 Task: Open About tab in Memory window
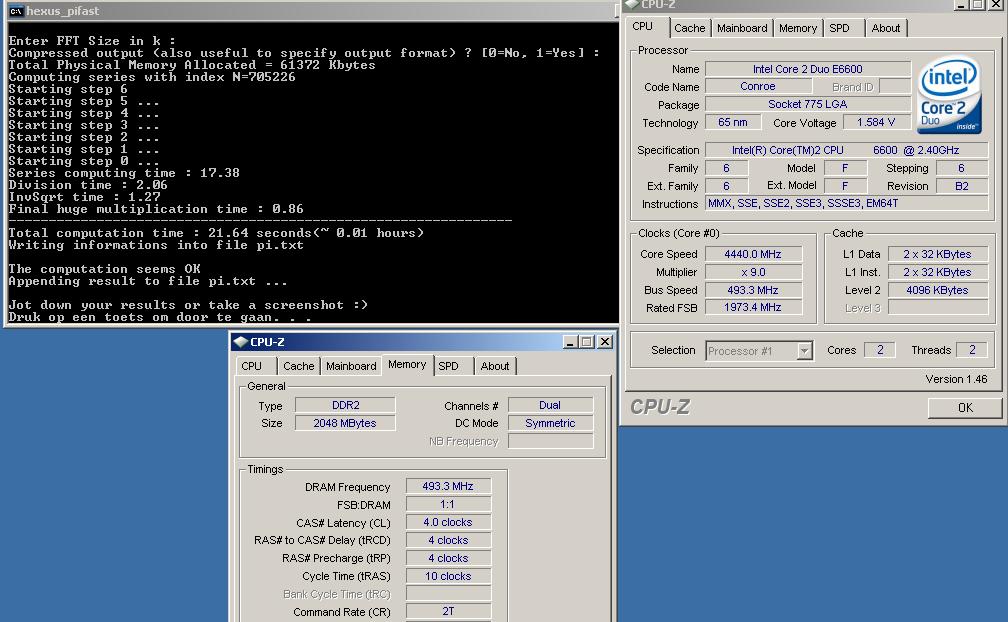[494, 366]
